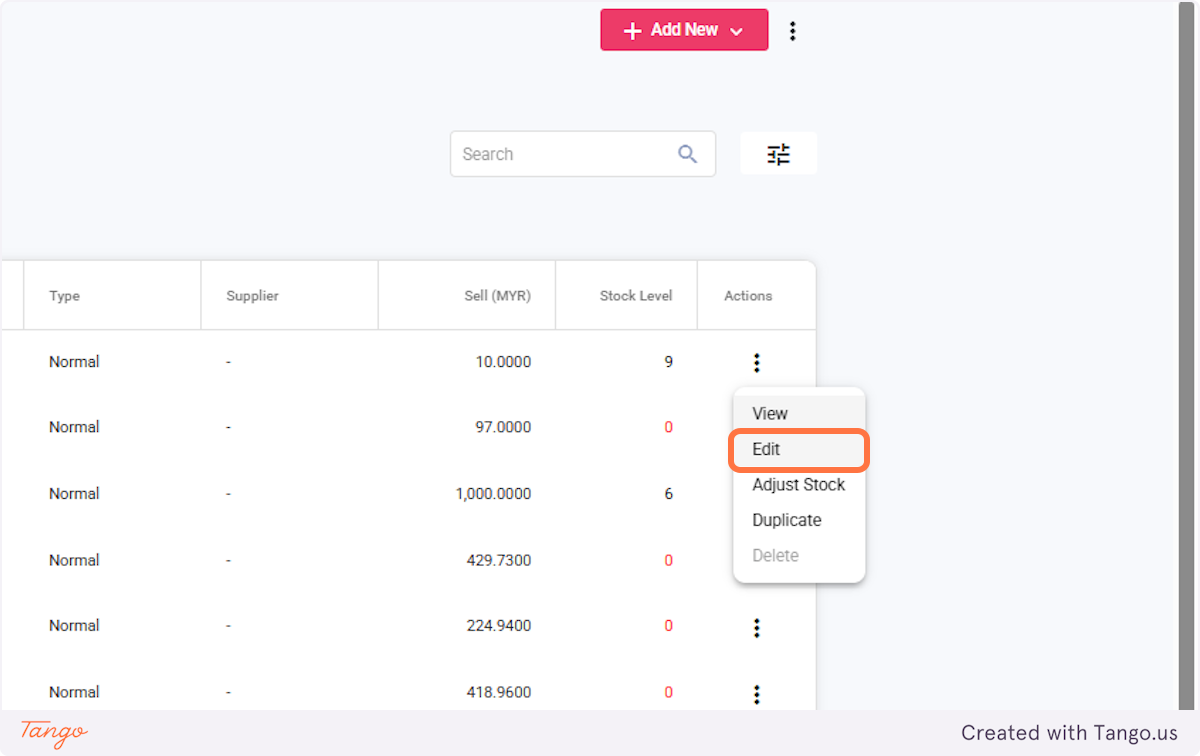The height and width of the screenshot is (756, 1200).
Task: Select the 224.9400 sell price cell
Action: (x=499, y=626)
